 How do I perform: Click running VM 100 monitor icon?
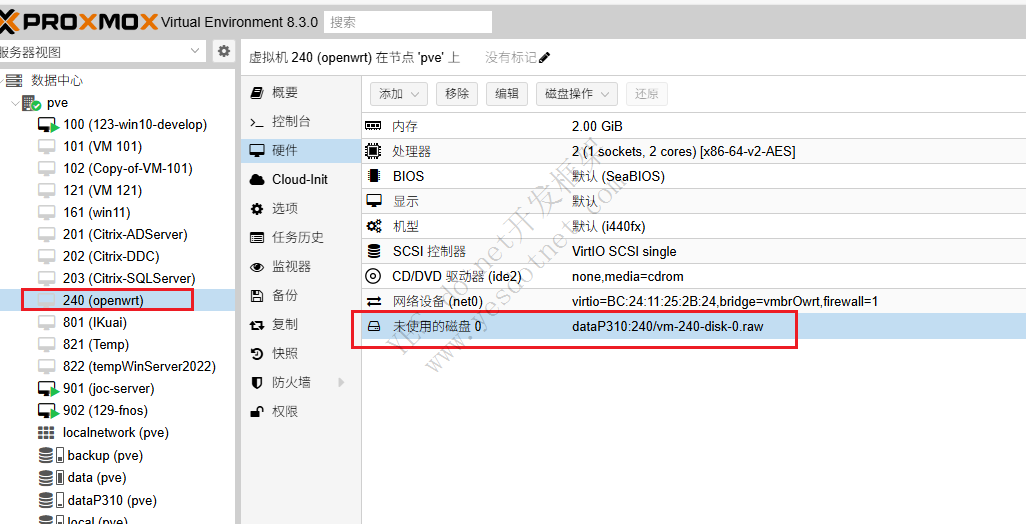[48, 124]
